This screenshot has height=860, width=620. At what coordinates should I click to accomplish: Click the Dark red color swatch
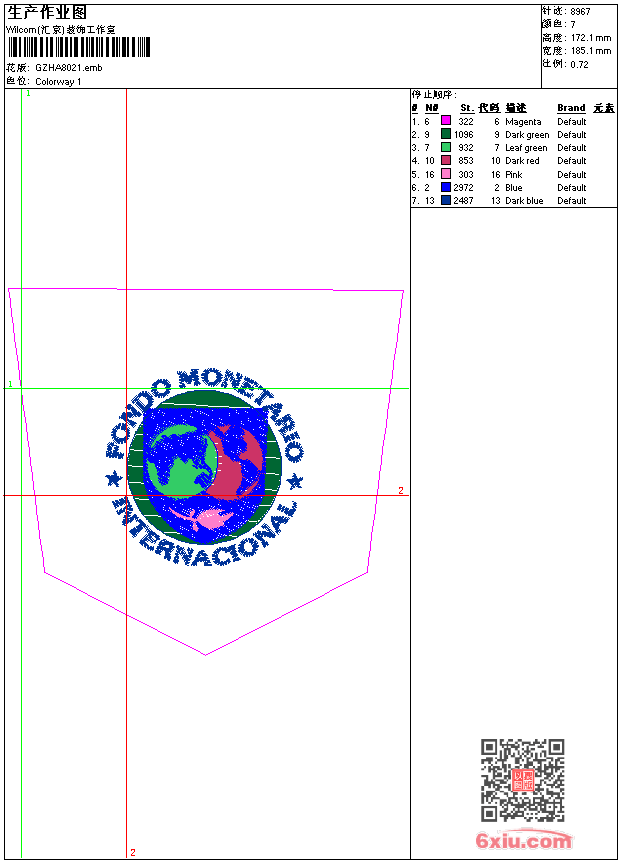[x=446, y=160]
